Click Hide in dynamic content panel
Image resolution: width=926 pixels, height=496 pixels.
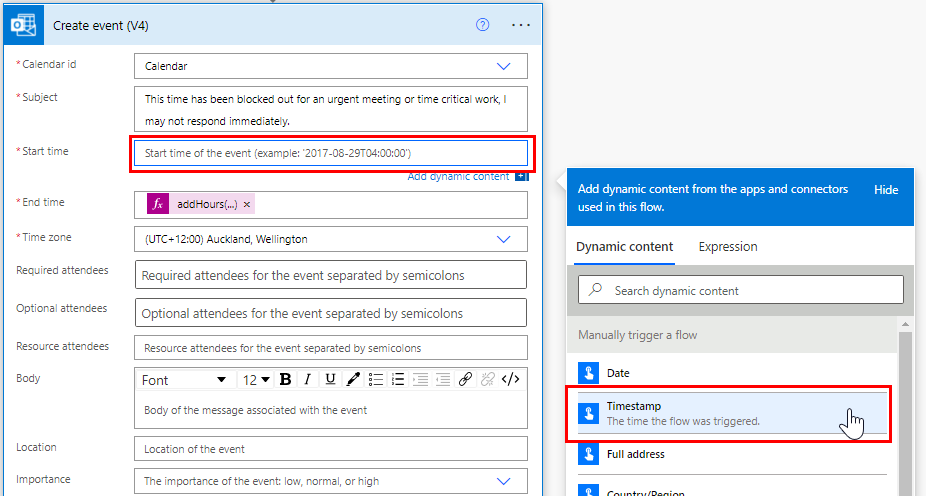coord(885,189)
